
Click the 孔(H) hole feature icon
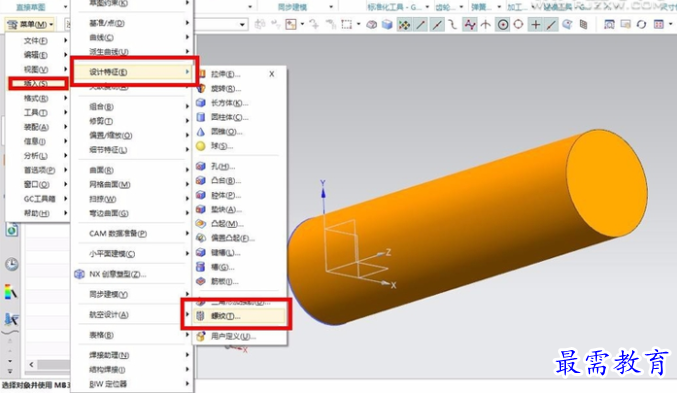pyautogui.click(x=201, y=166)
